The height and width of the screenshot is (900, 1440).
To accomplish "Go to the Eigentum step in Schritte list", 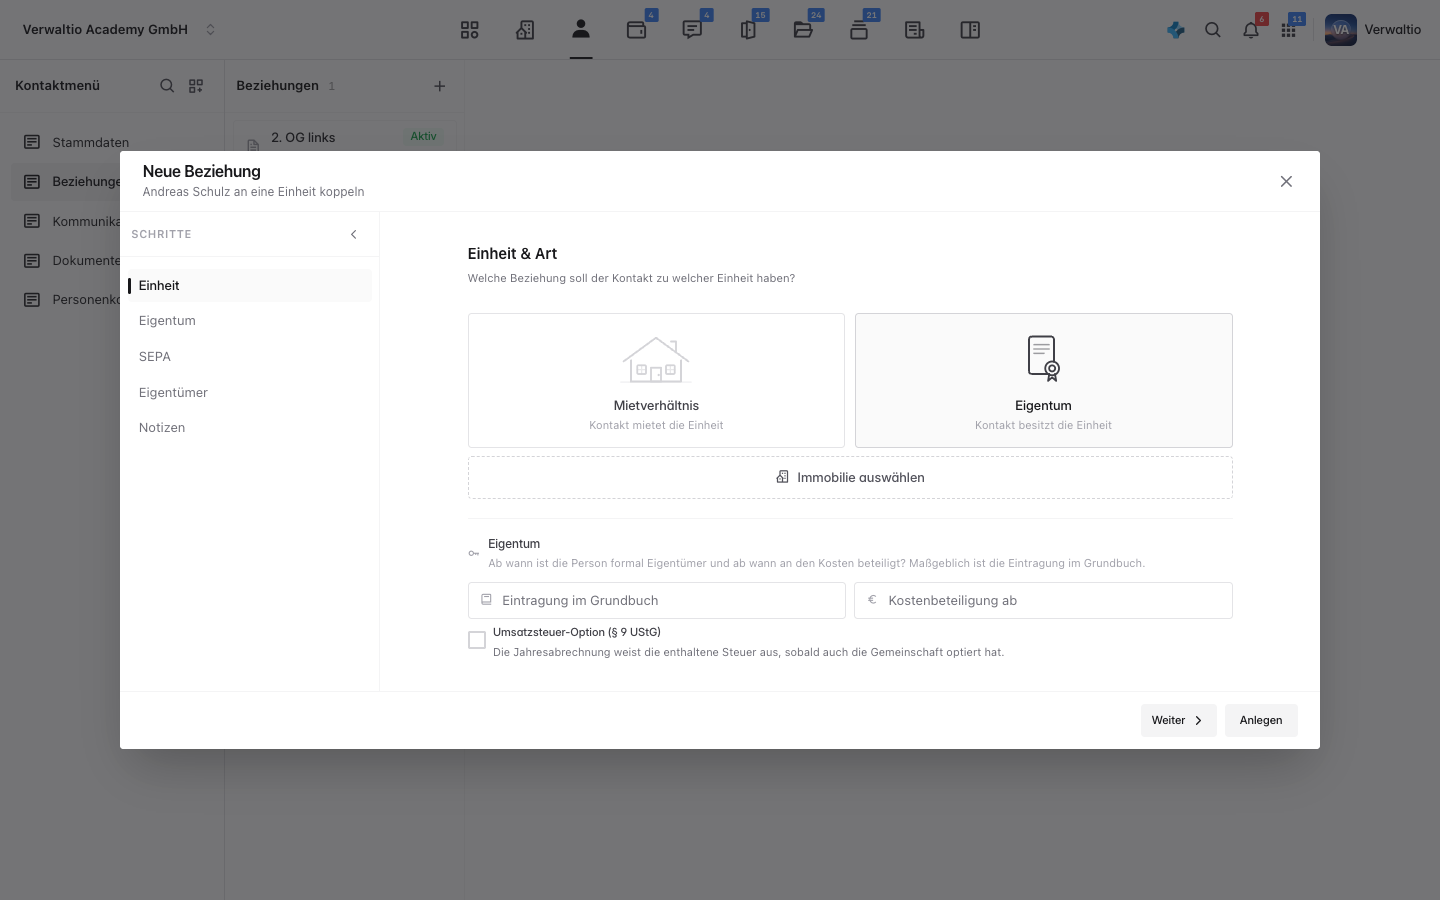I will tap(250, 321).
